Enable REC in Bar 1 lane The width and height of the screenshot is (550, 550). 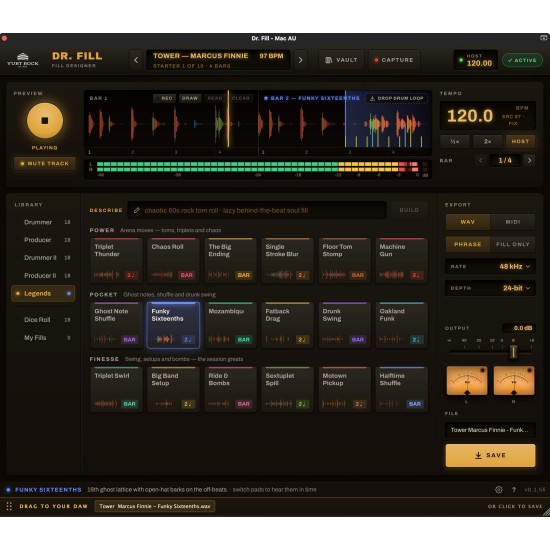pyautogui.click(x=165, y=98)
